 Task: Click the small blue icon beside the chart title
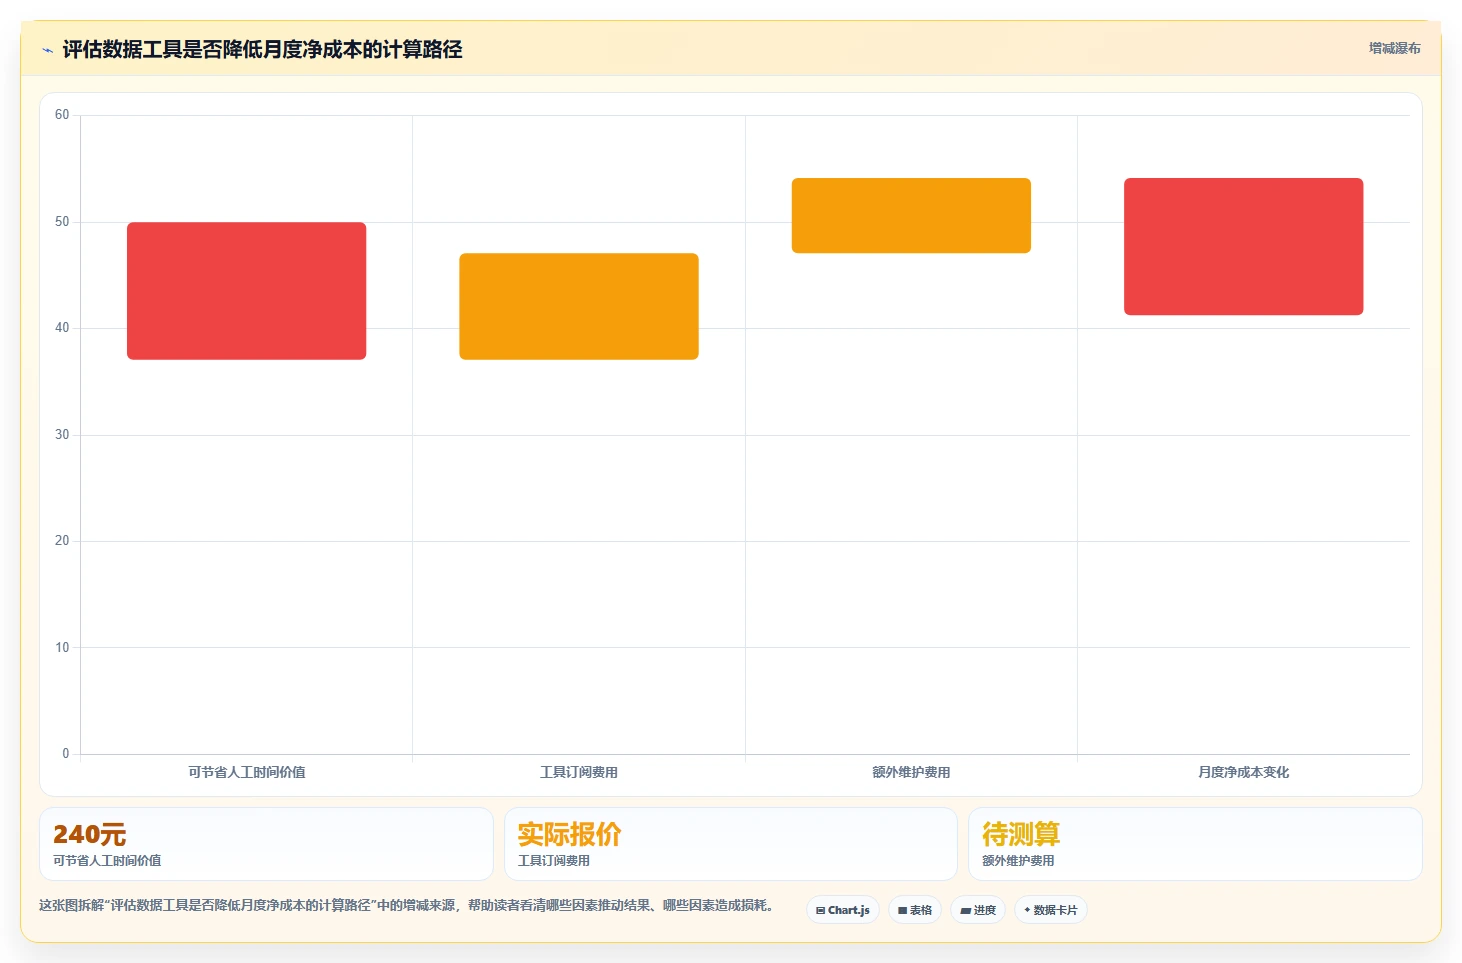[x=47, y=50]
